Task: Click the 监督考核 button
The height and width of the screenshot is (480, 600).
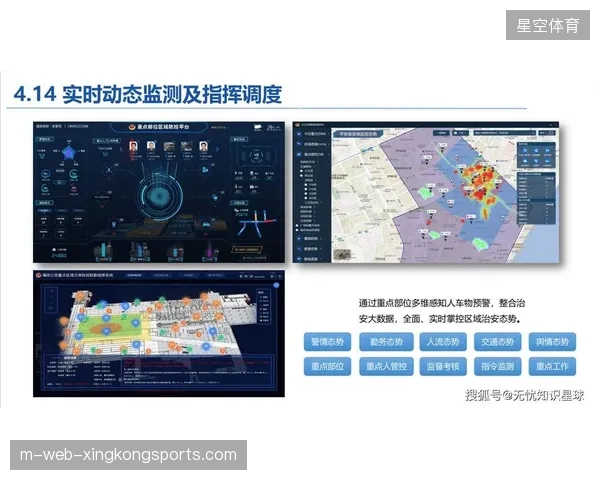Action: (x=443, y=366)
